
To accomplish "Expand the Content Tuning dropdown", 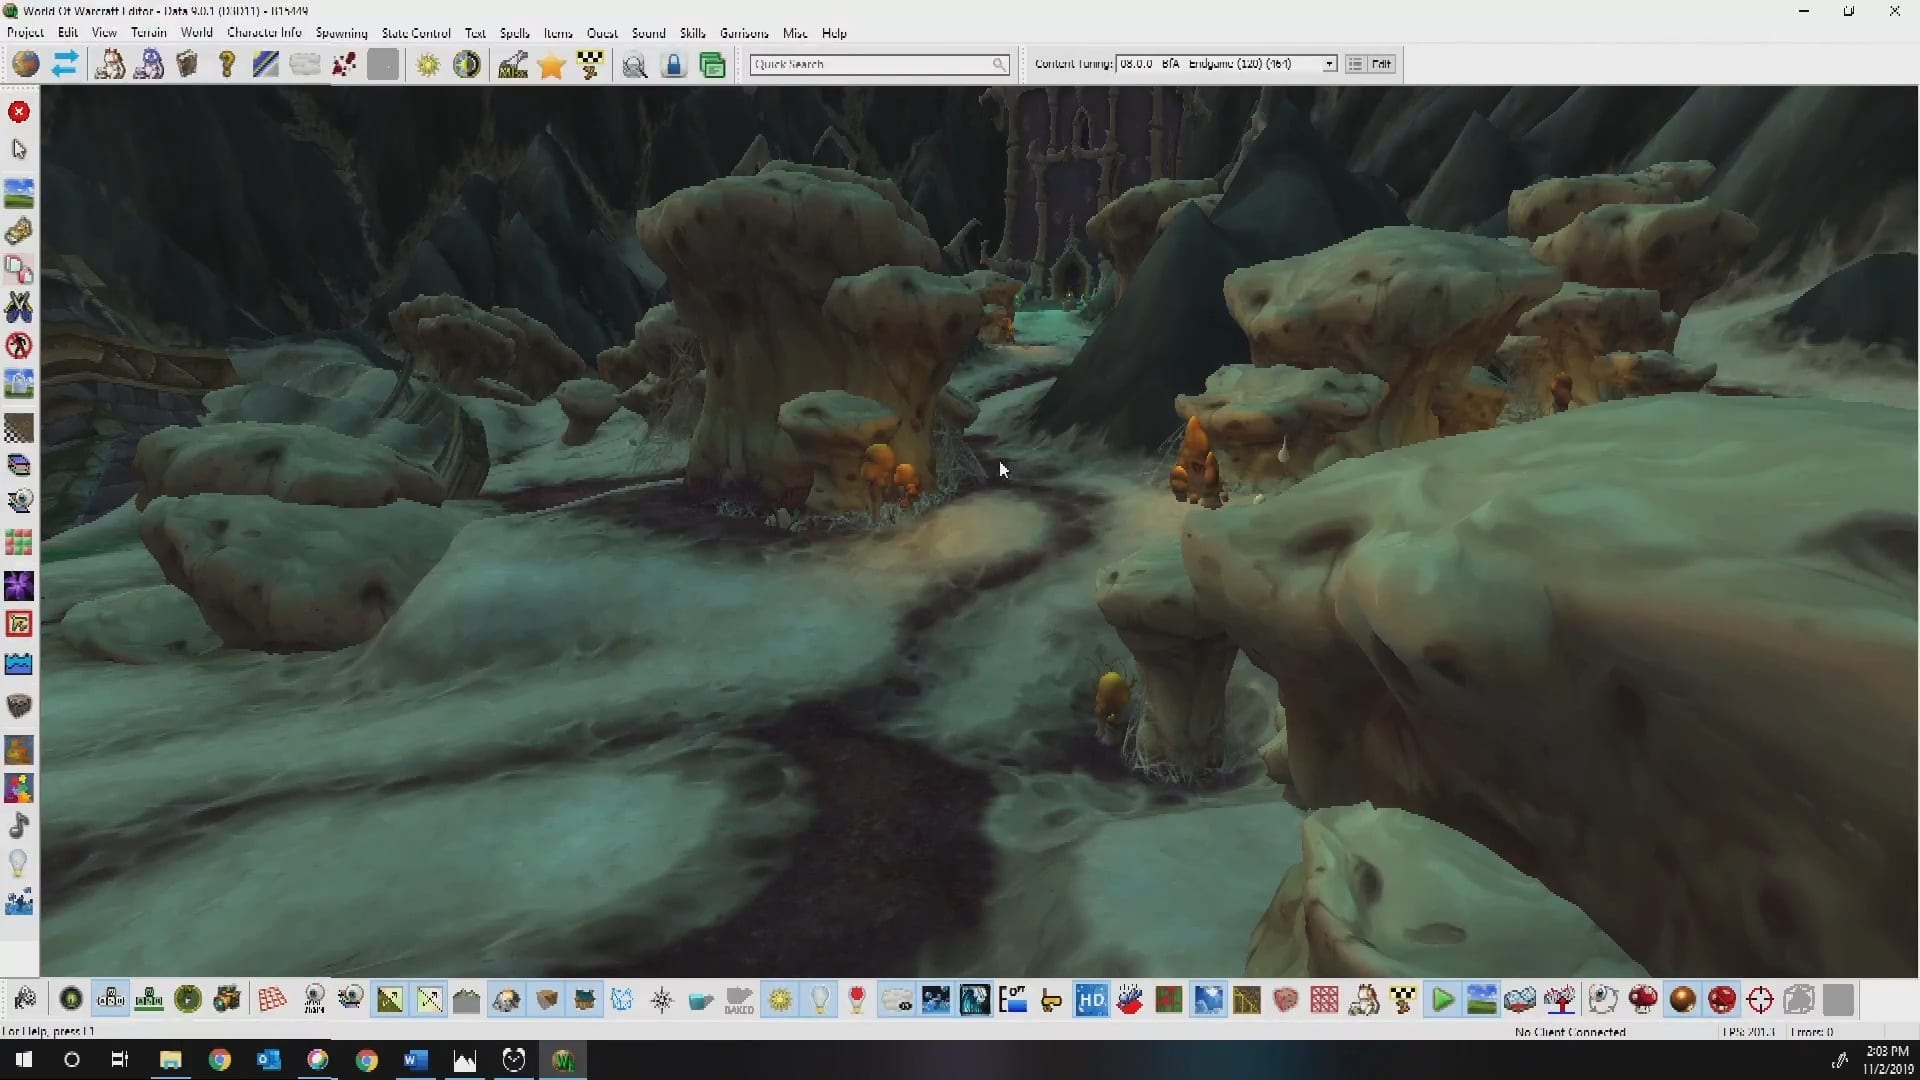I will pyautogui.click(x=1329, y=64).
